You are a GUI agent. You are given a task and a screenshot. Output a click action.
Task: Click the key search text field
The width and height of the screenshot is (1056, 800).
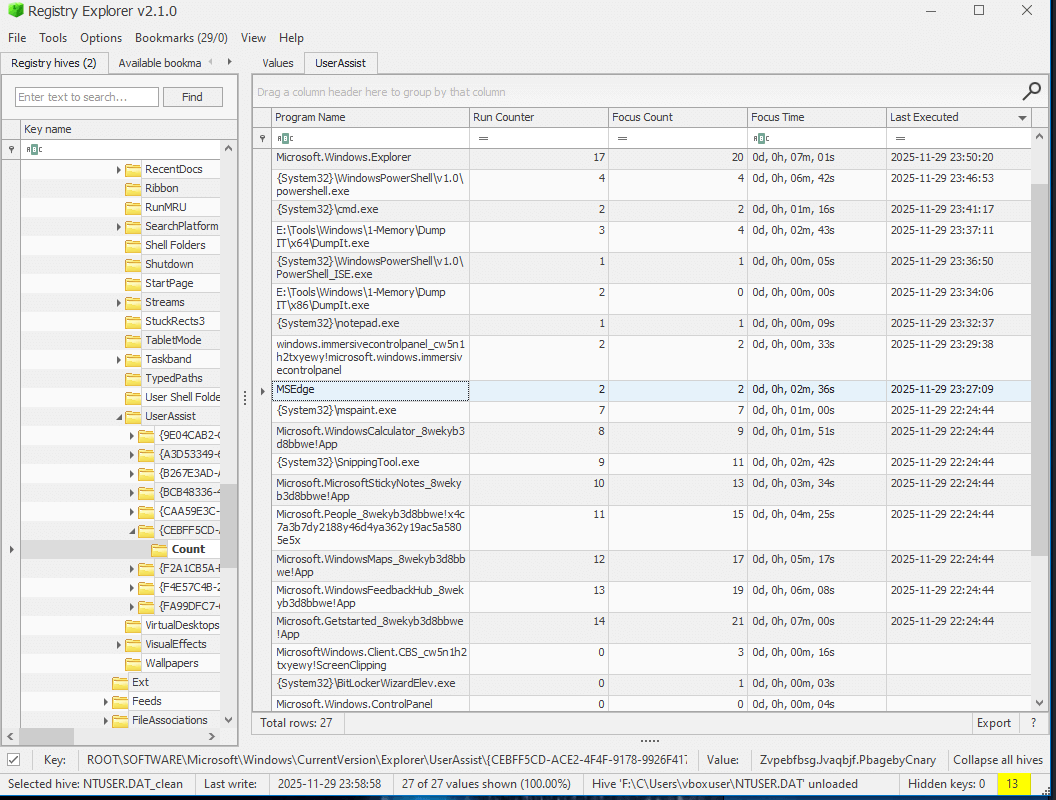(87, 97)
